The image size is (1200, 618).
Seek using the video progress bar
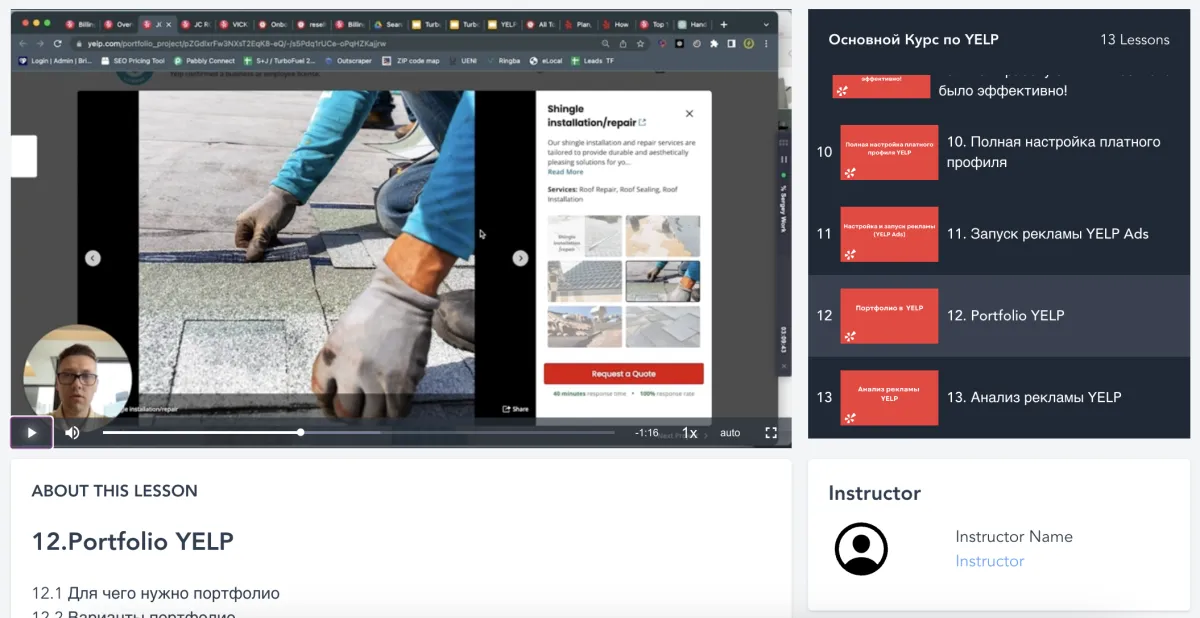358,433
